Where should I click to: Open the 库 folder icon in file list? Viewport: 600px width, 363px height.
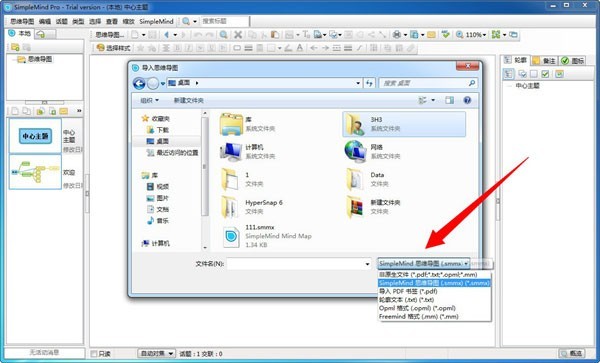click(x=231, y=124)
